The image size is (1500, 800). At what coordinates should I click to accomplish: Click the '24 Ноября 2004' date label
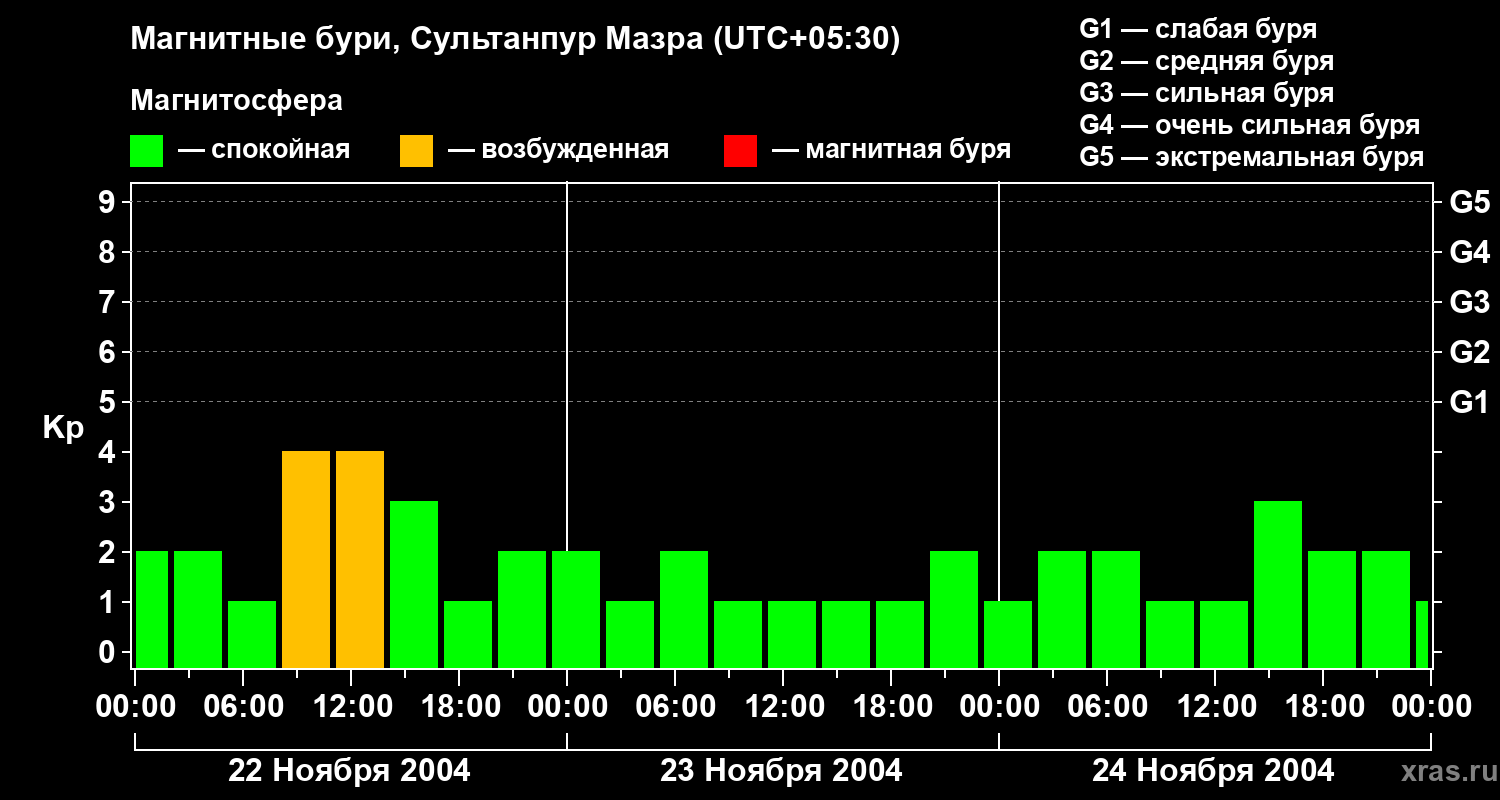point(1213,771)
